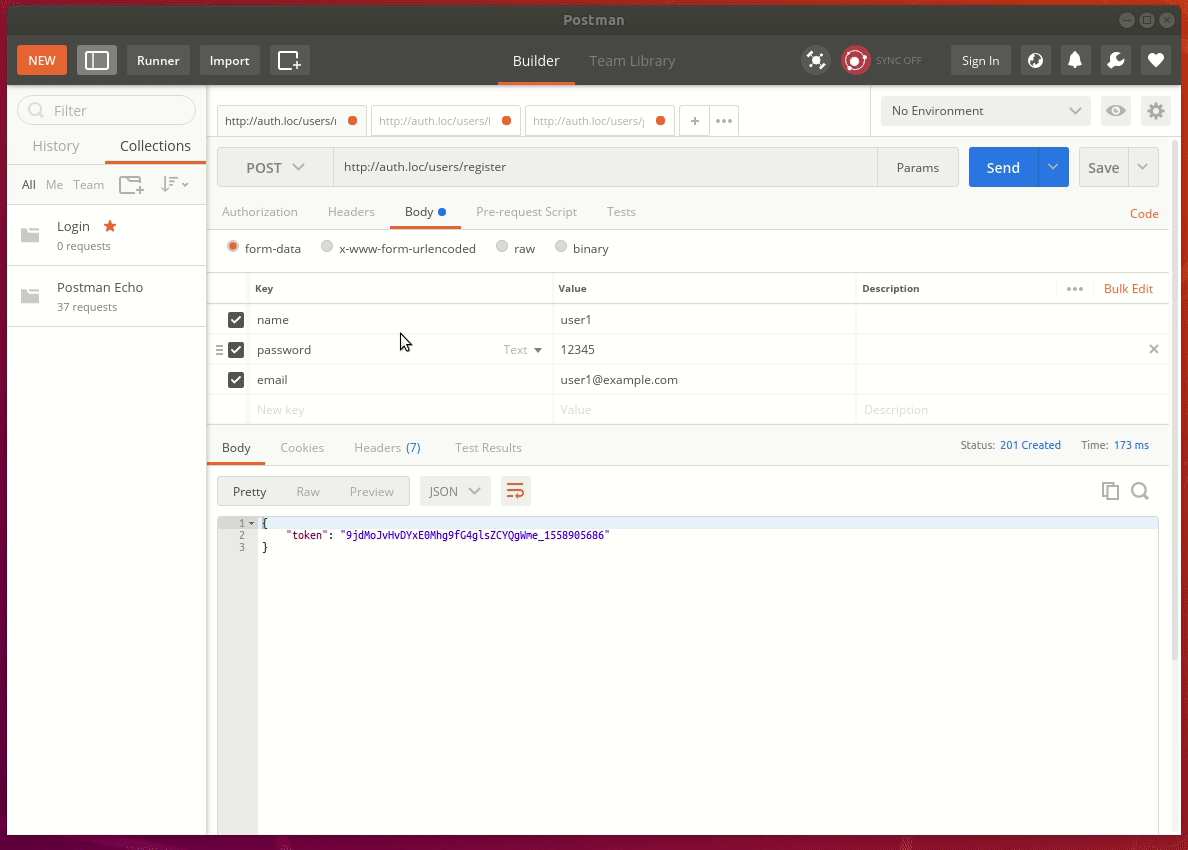Viewport: 1188px width, 850px height.
Task: Switch response view to Preview
Action: pyautogui.click(x=371, y=492)
